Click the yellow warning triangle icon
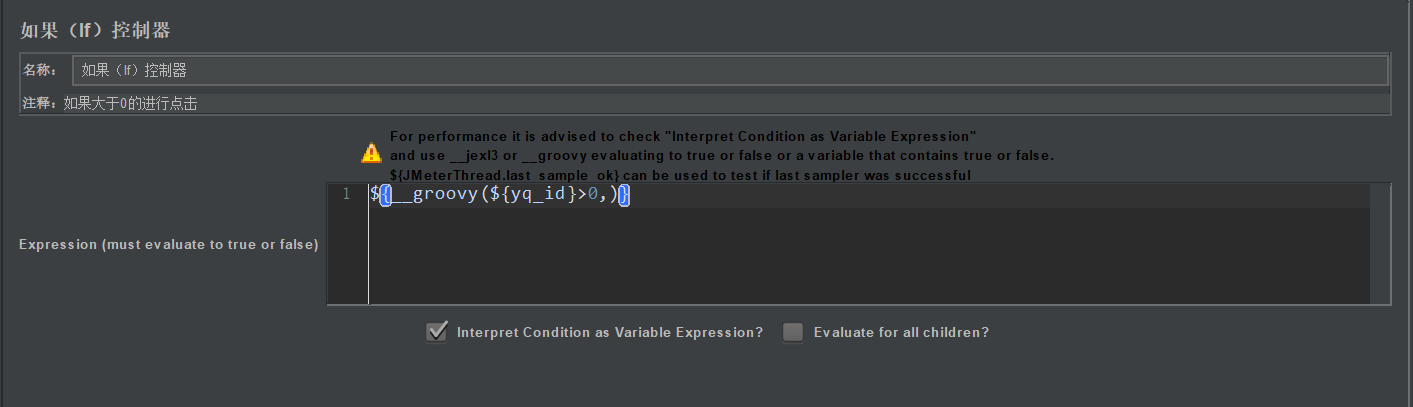Screen dimensions: 1413x407 coord(371,154)
